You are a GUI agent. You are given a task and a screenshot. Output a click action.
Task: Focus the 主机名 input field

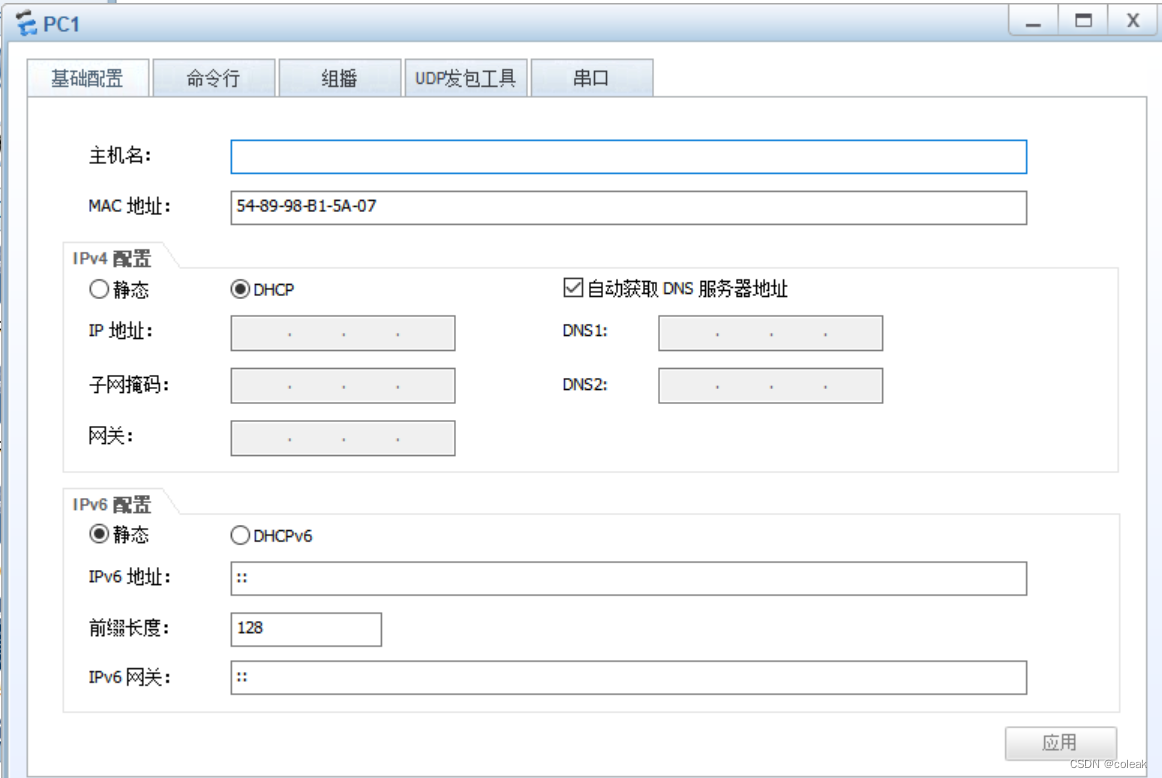pyautogui.click(x=628, y=157)
